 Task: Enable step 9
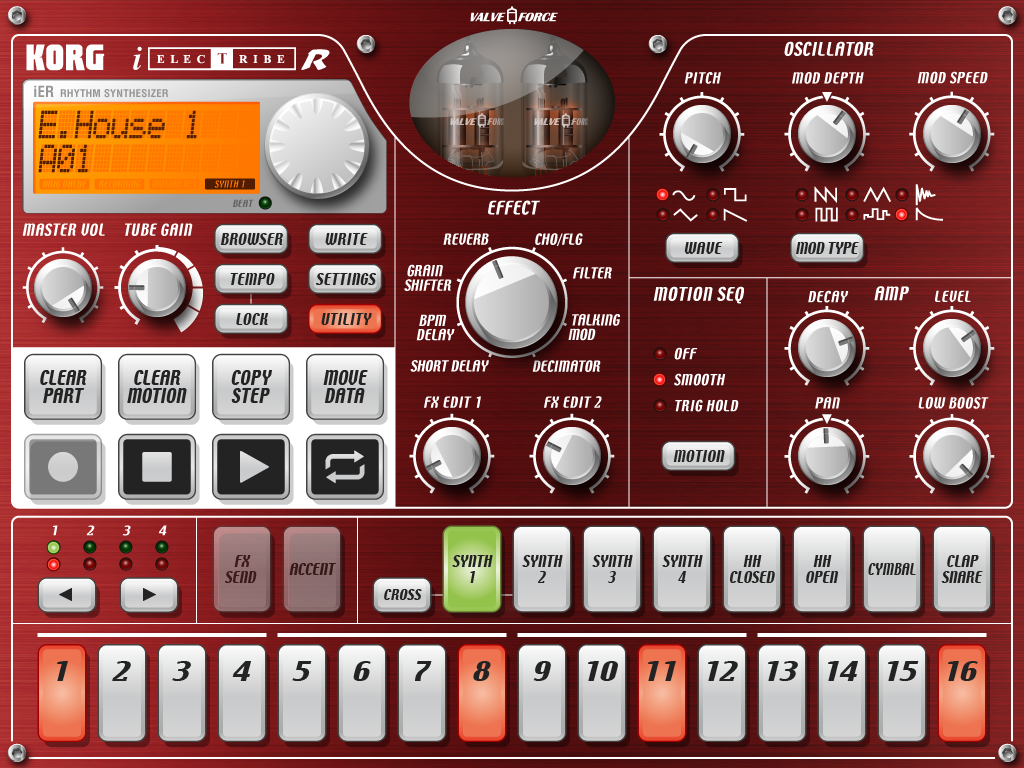tap(542, 693)
